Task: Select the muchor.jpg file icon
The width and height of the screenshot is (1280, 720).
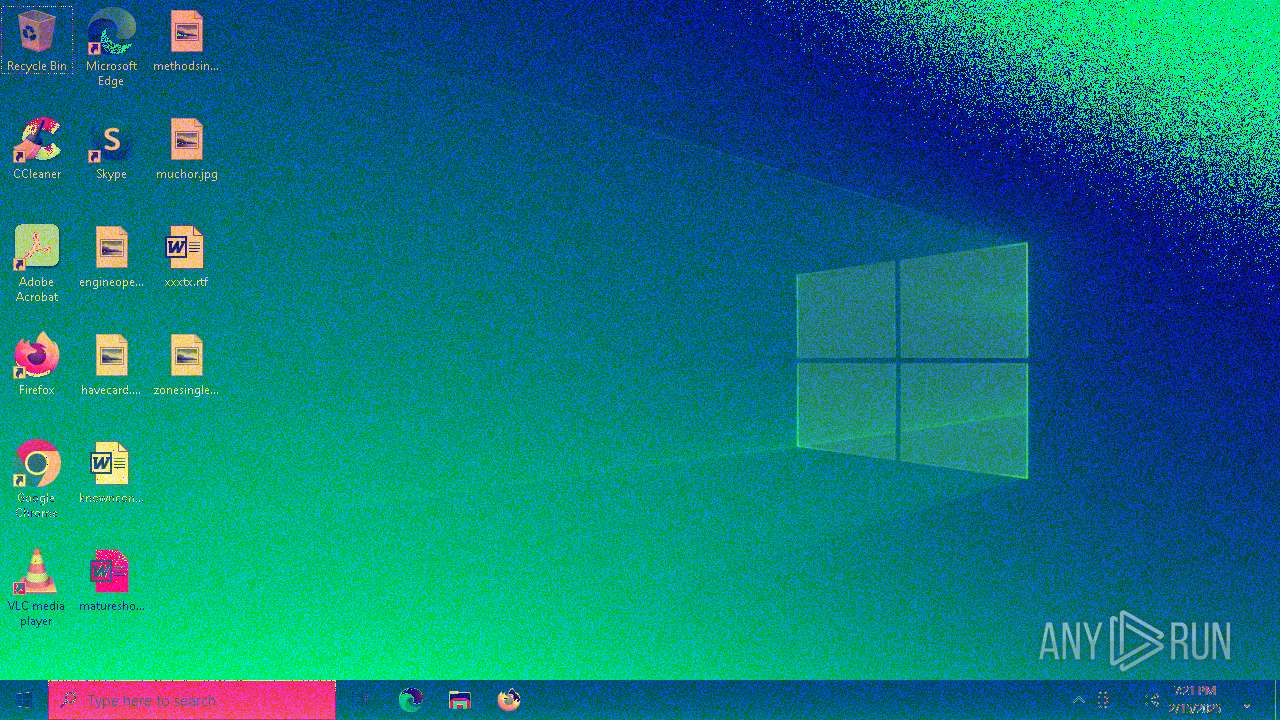Action: click(x=186, y=148)
